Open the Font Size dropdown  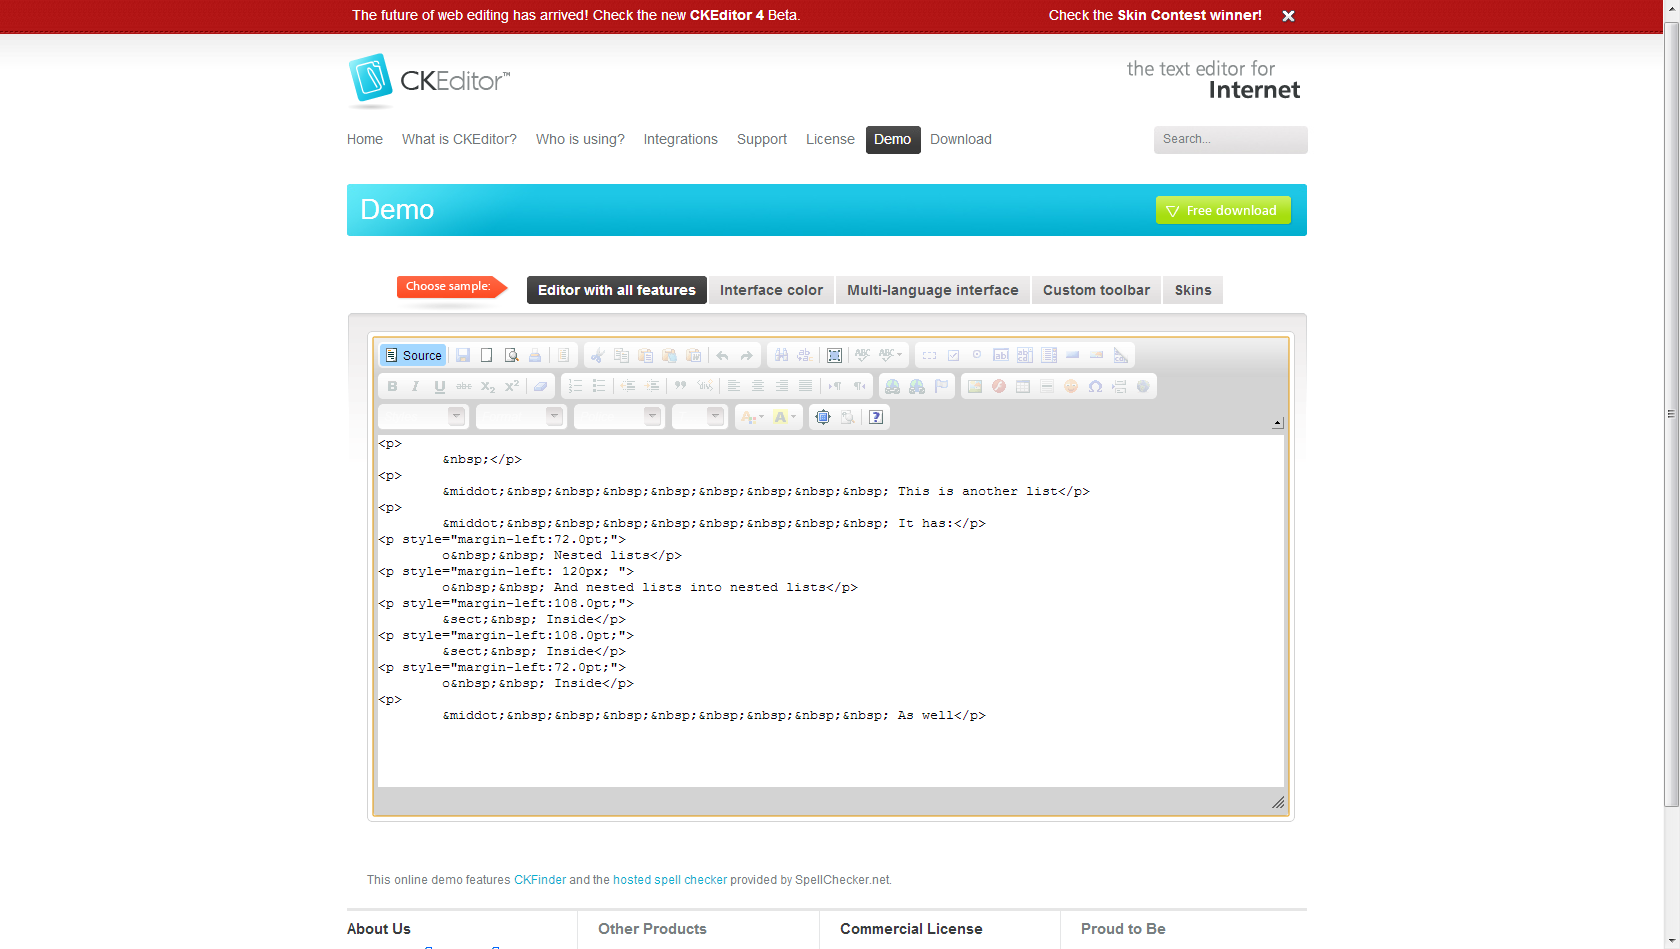[x=700, y=417]
